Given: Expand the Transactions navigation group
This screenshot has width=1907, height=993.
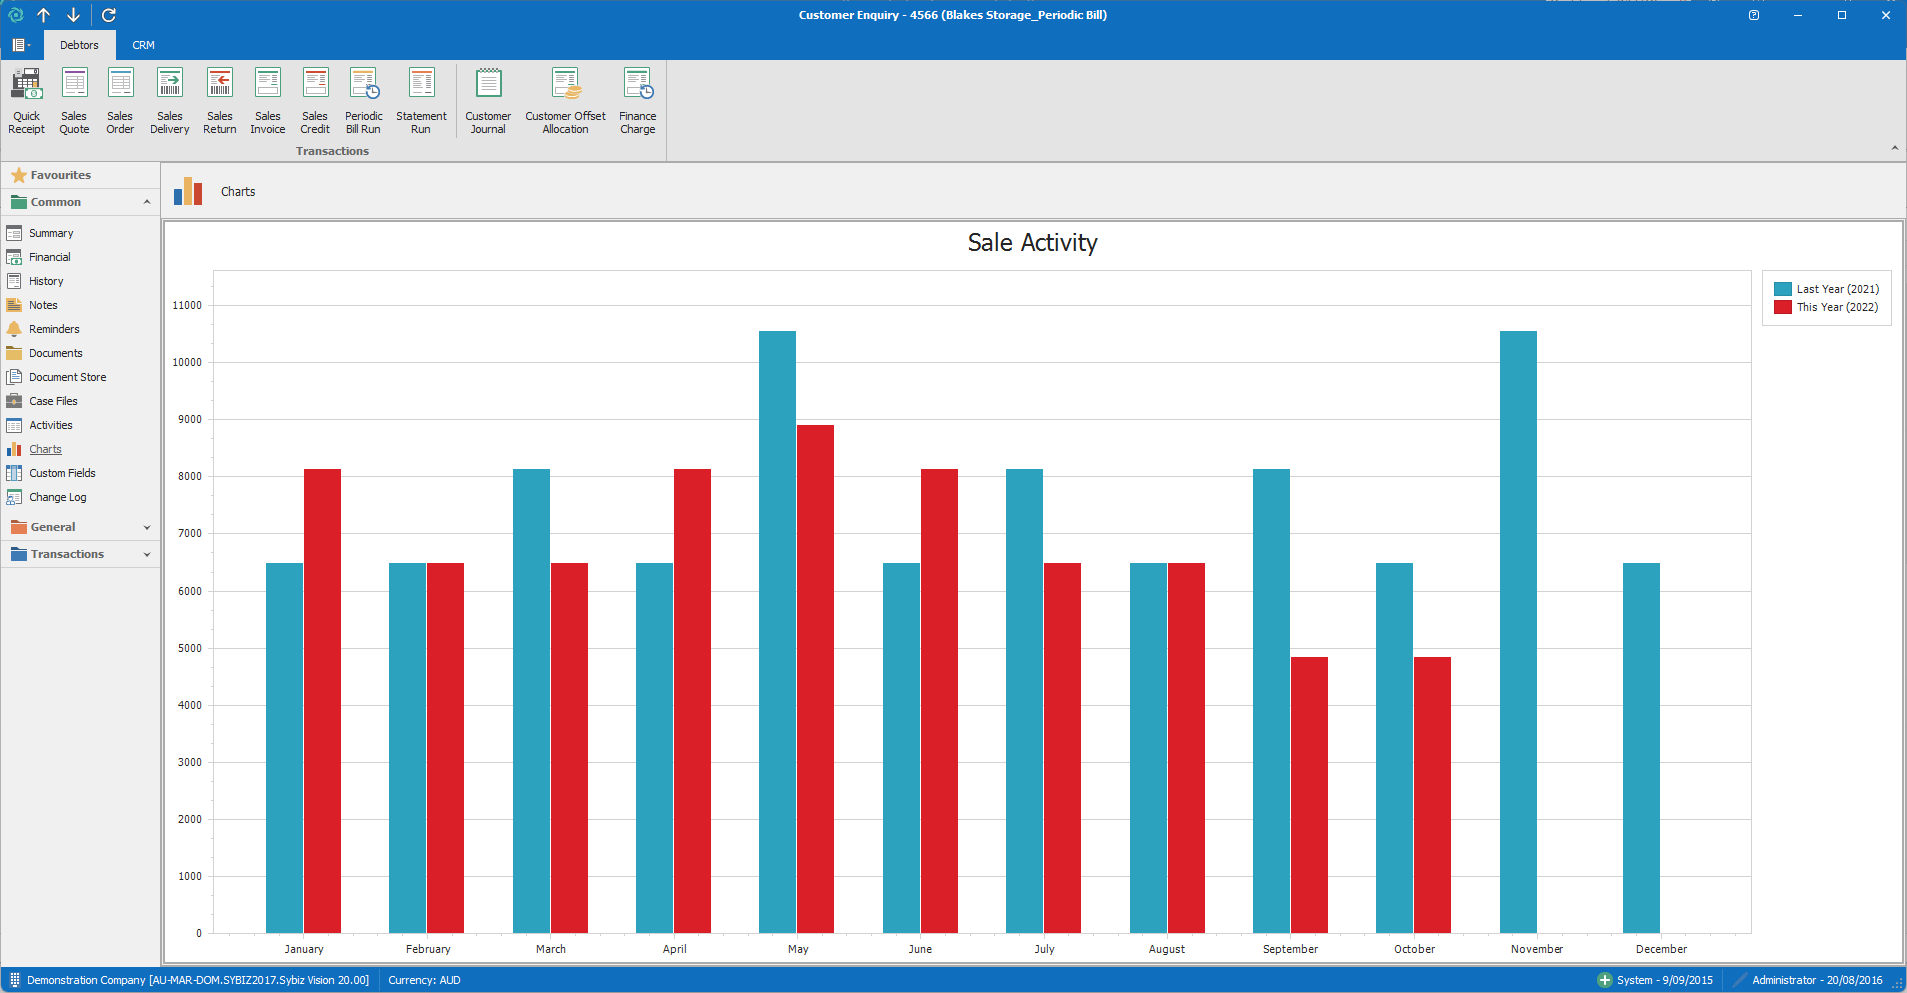Looking at the screenshot, I should click(147, 554).
